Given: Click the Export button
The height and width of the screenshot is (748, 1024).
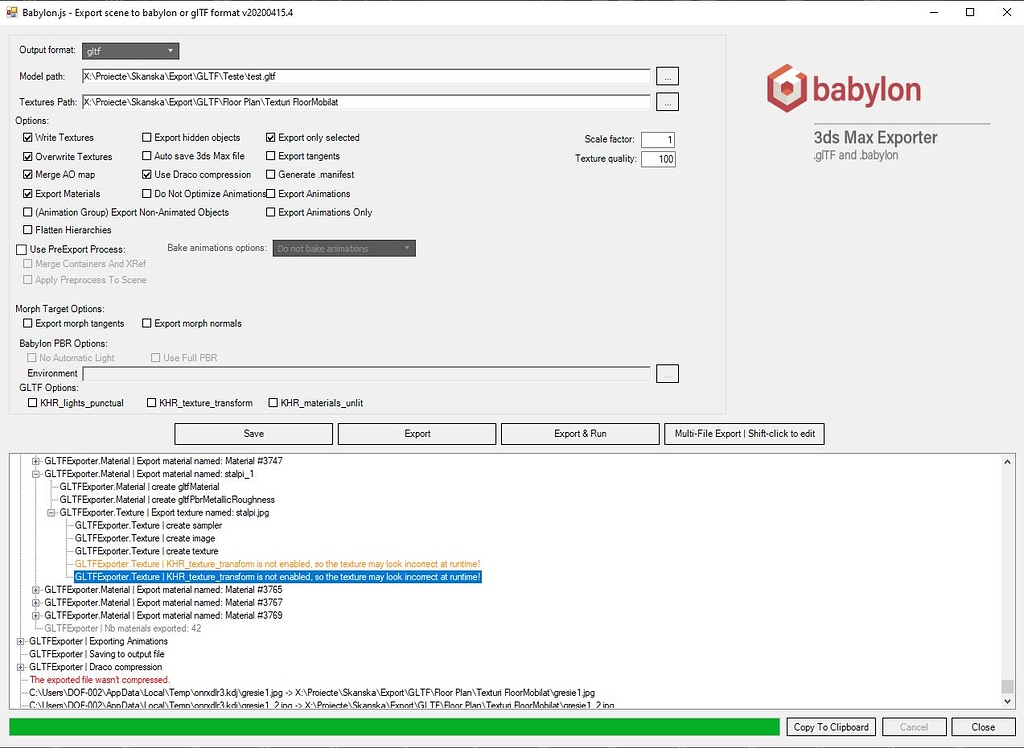Looking at the screenshot, I should (x=416, y=433).
